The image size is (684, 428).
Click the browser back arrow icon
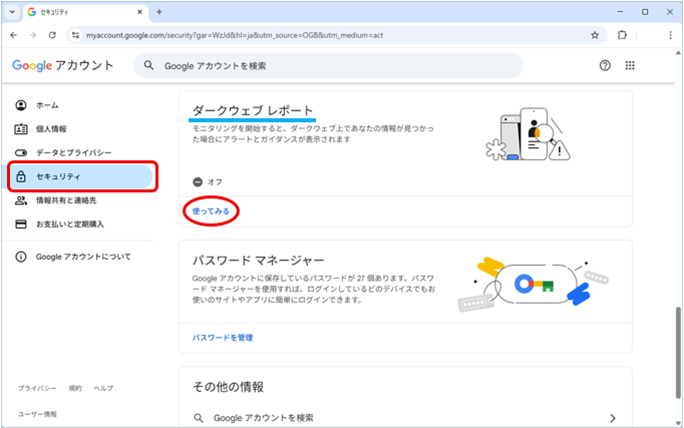tap(14, 34)
